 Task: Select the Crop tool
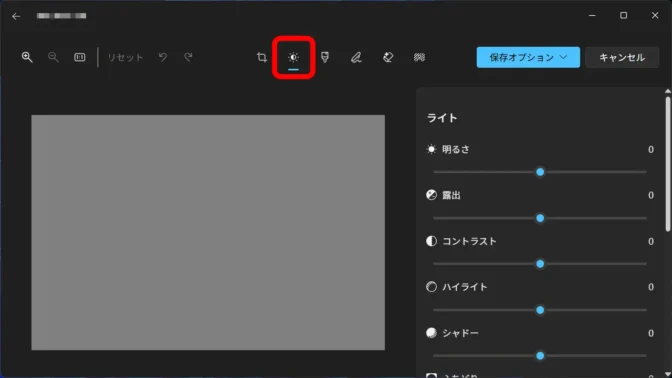[262, 57]
